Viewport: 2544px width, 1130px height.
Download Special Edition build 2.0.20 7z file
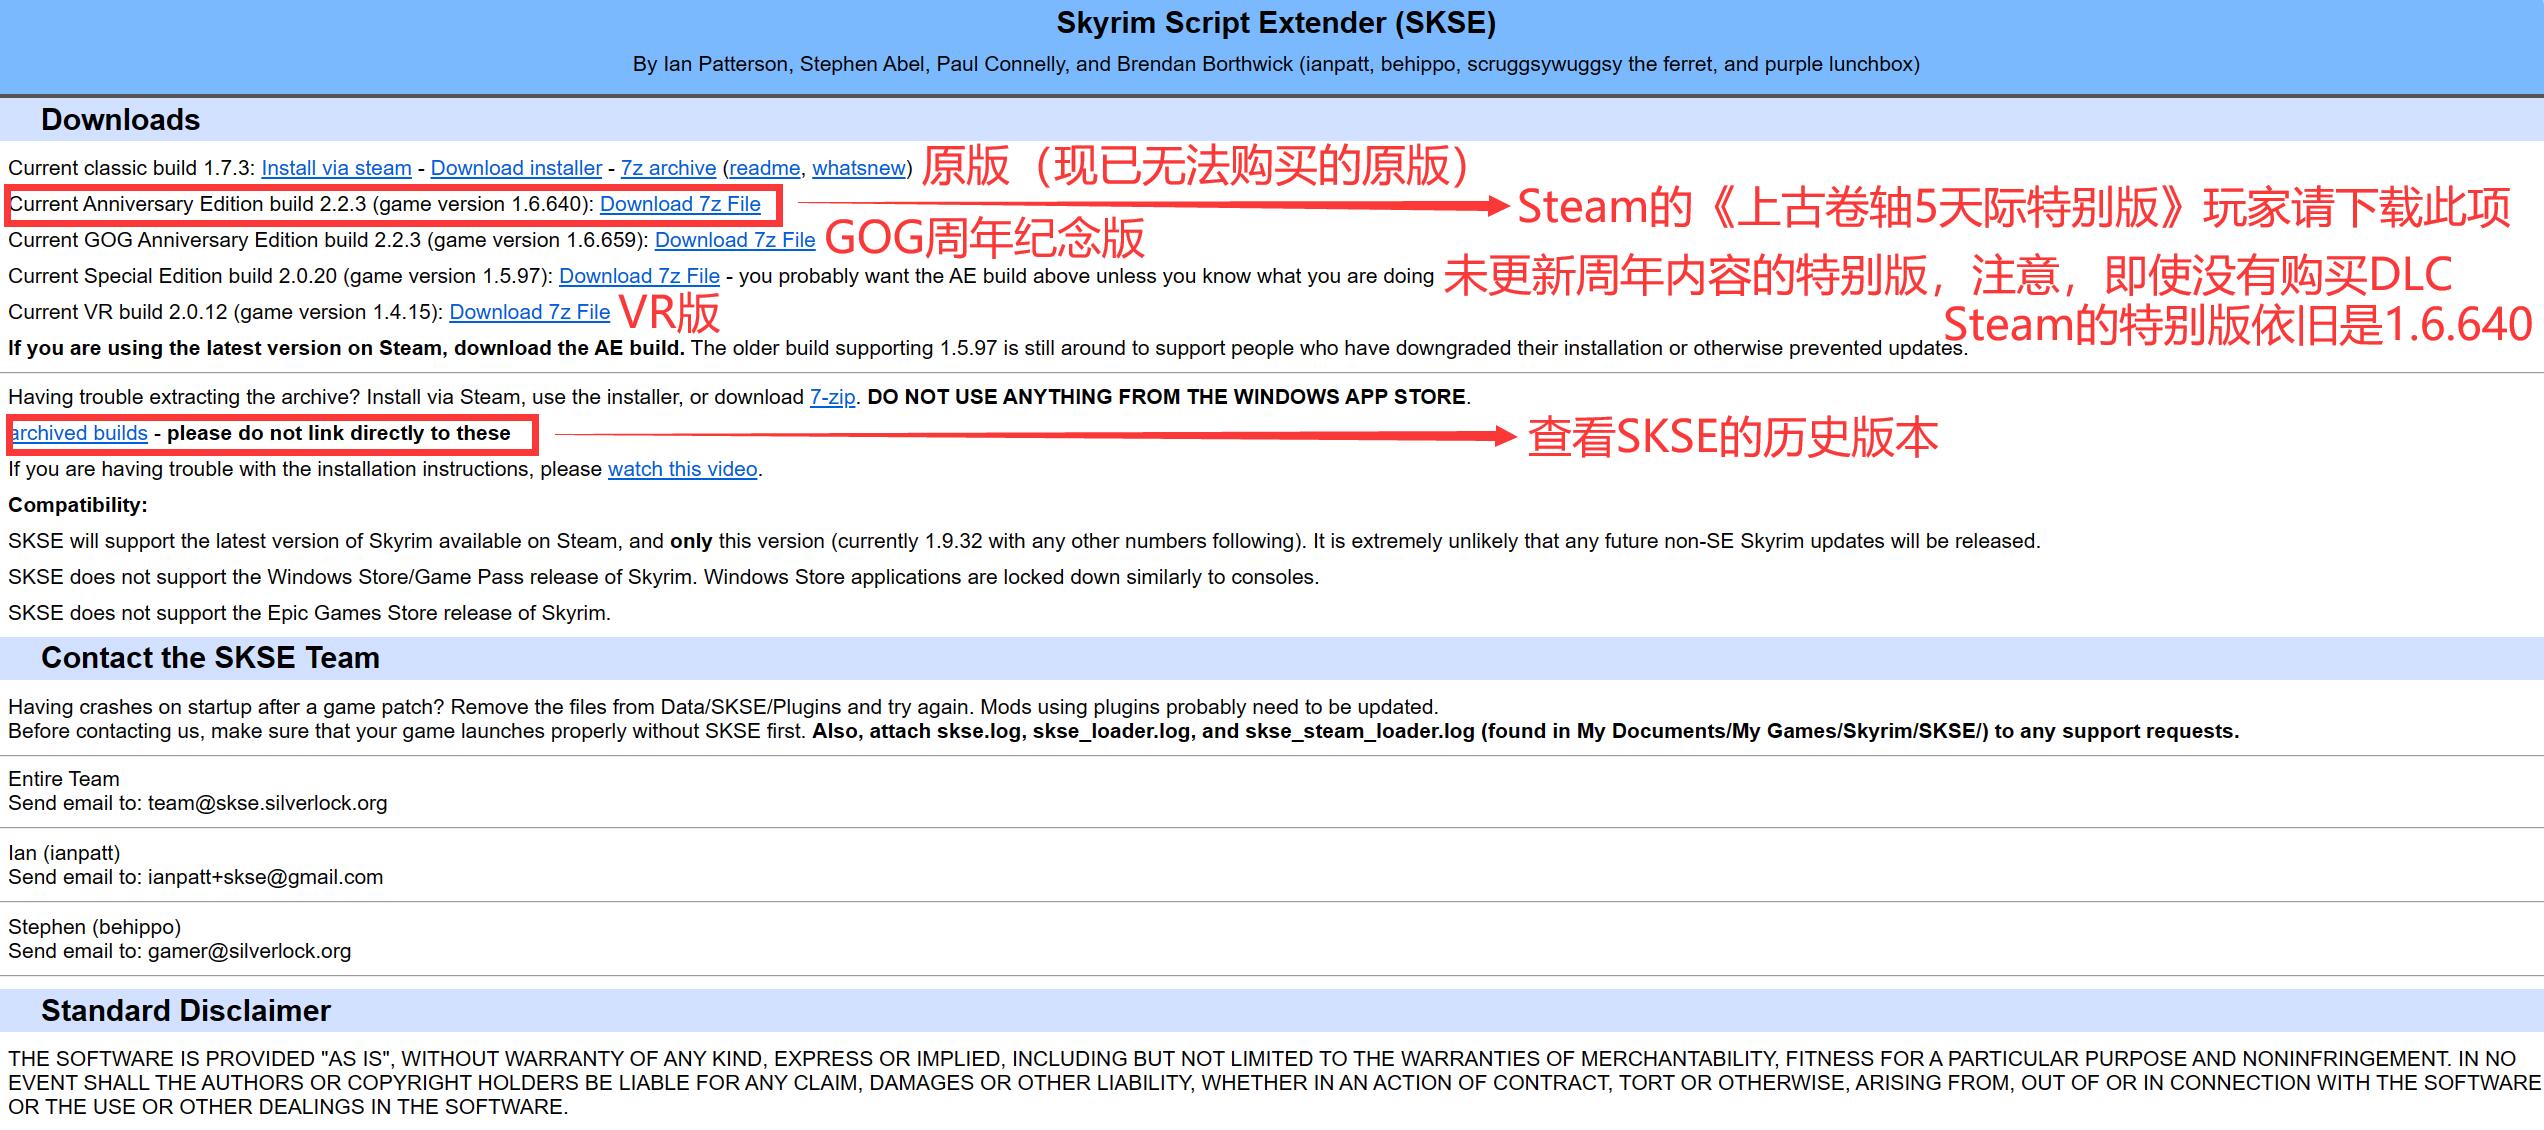click(639, 276)
